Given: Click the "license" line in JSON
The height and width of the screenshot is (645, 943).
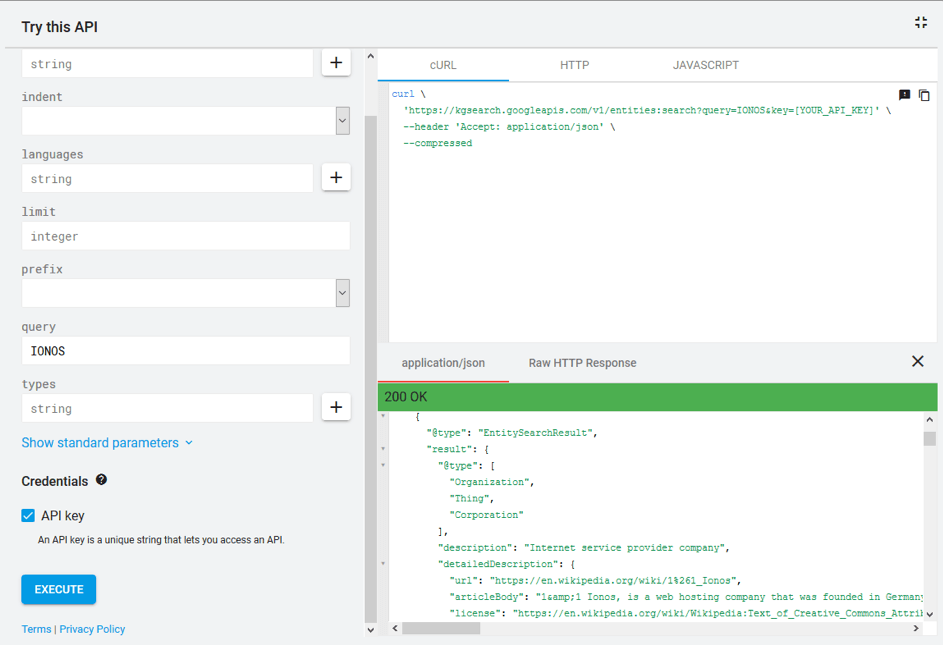Looking at the screenshot, I should (x=686, y=613).
